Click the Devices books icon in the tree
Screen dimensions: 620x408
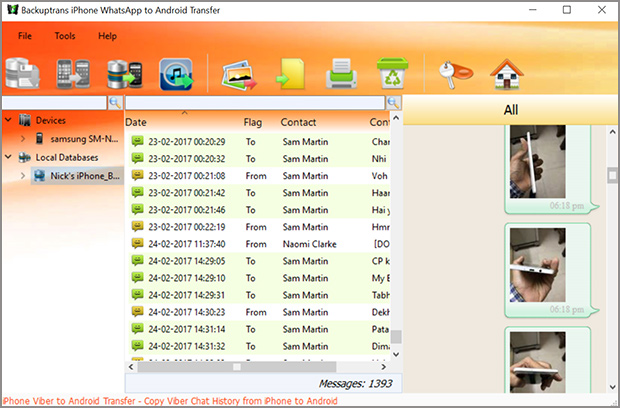coord(25,120)
